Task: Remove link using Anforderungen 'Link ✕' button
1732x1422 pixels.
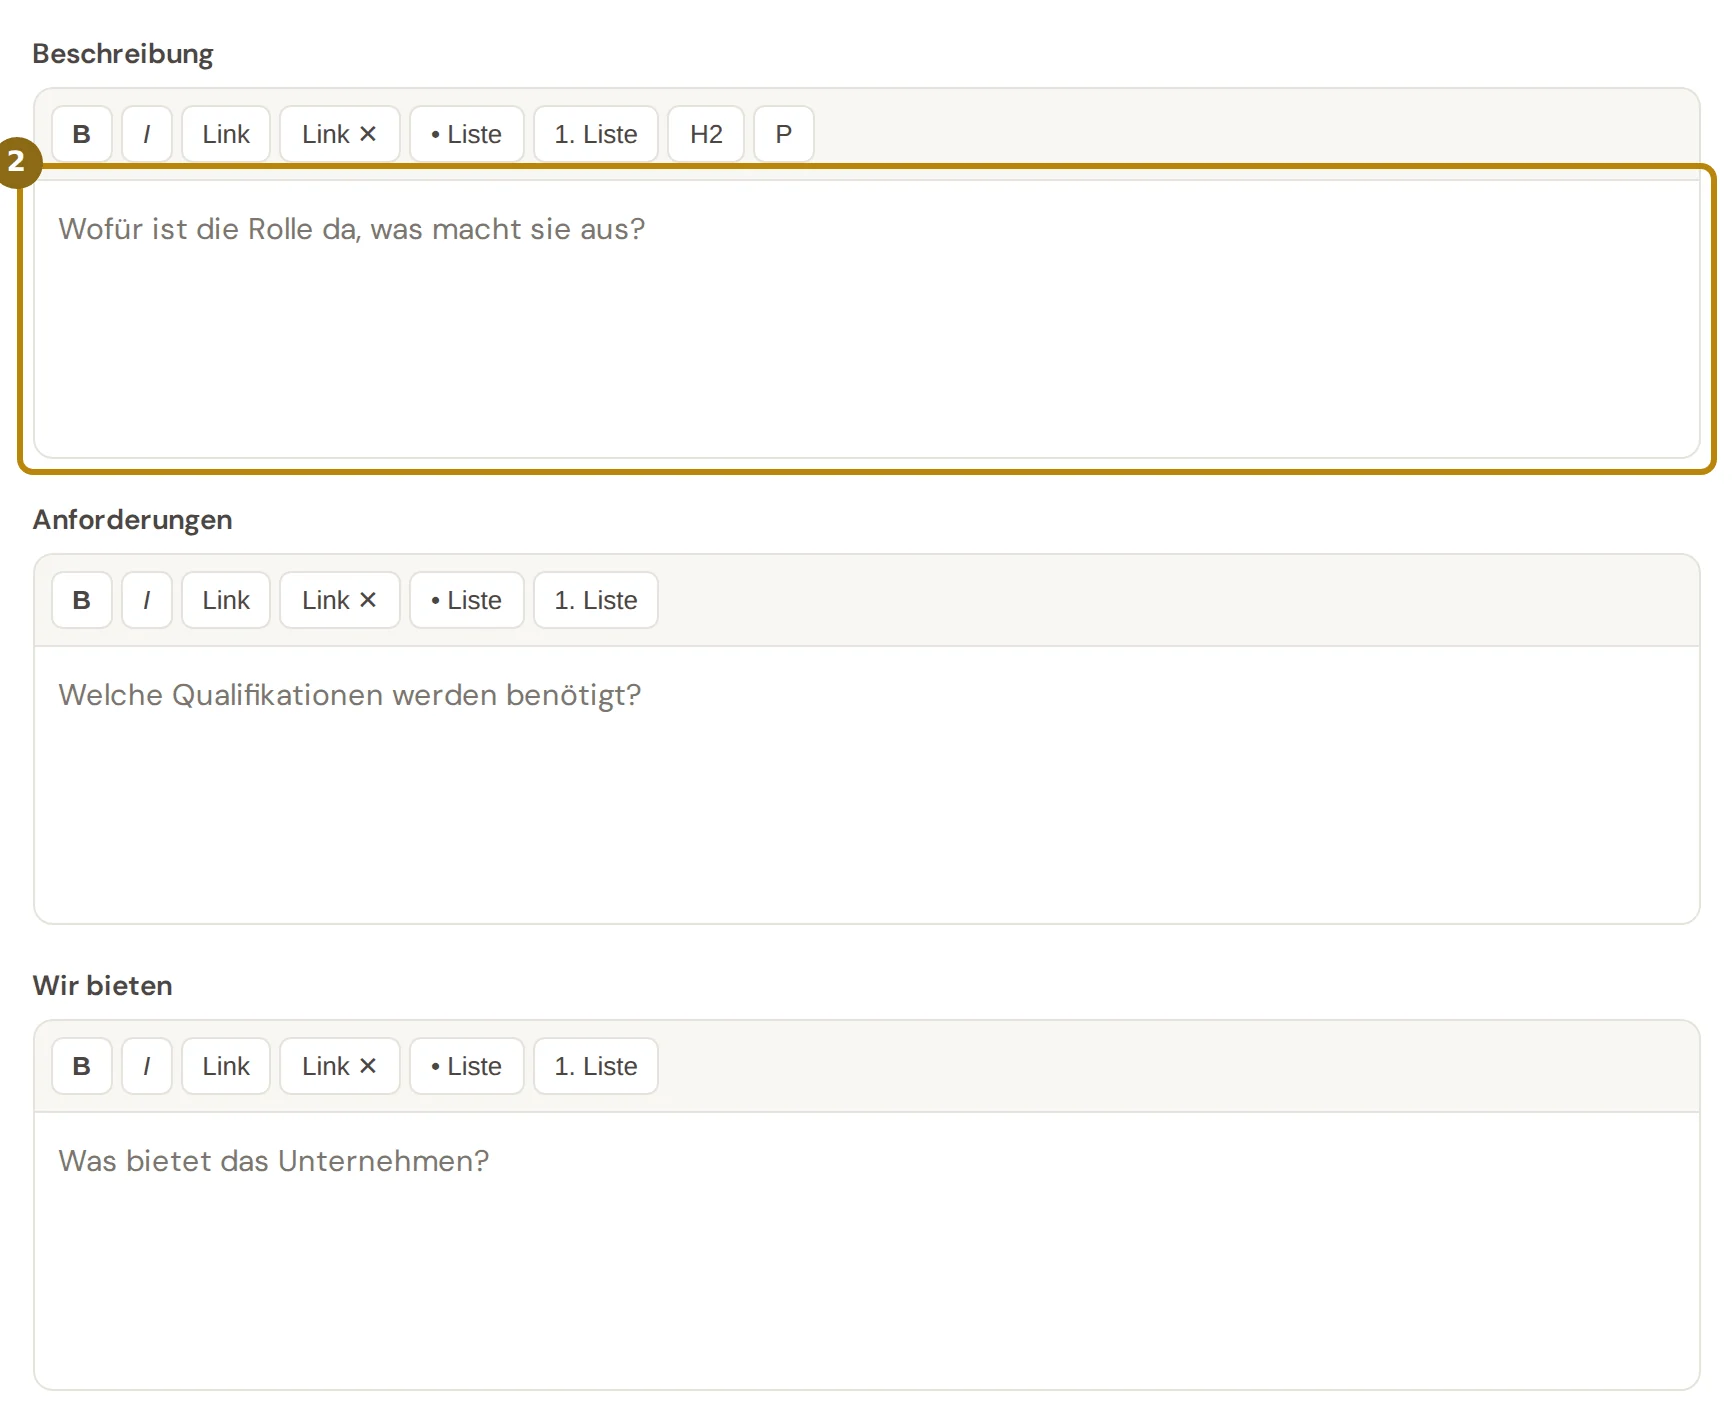Action: click(x=340, y=600)
